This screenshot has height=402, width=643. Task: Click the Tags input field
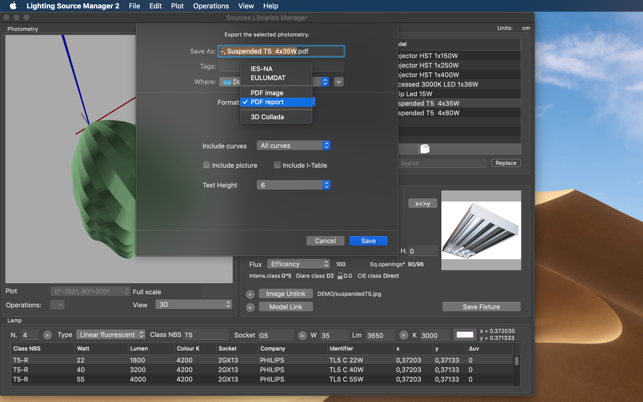281,66
